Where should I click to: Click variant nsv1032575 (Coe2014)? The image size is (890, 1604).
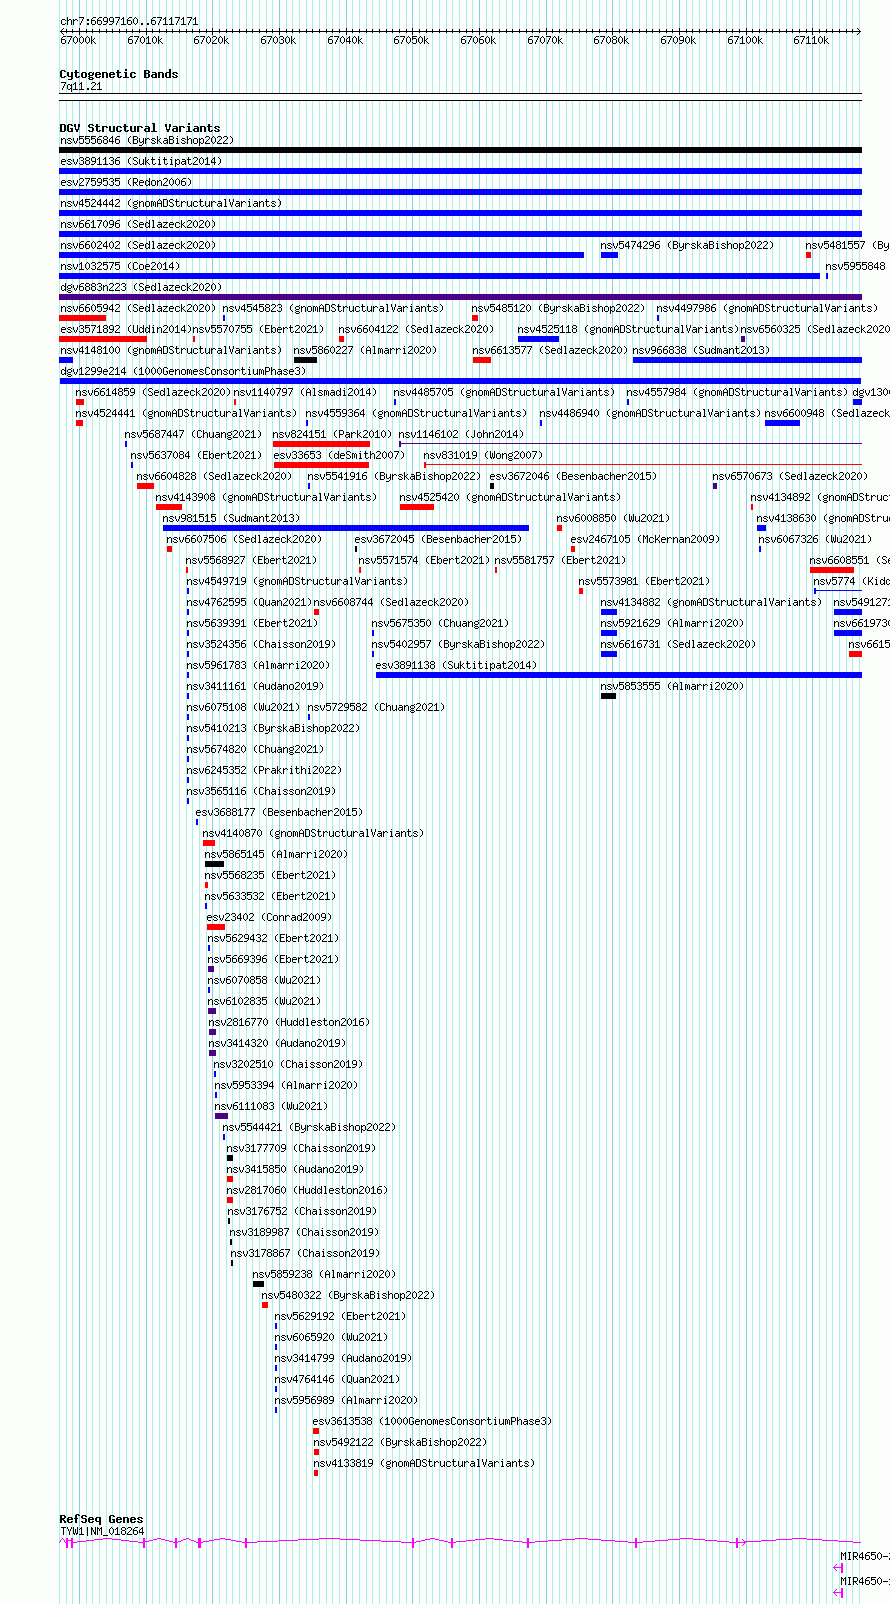[120, 266]
